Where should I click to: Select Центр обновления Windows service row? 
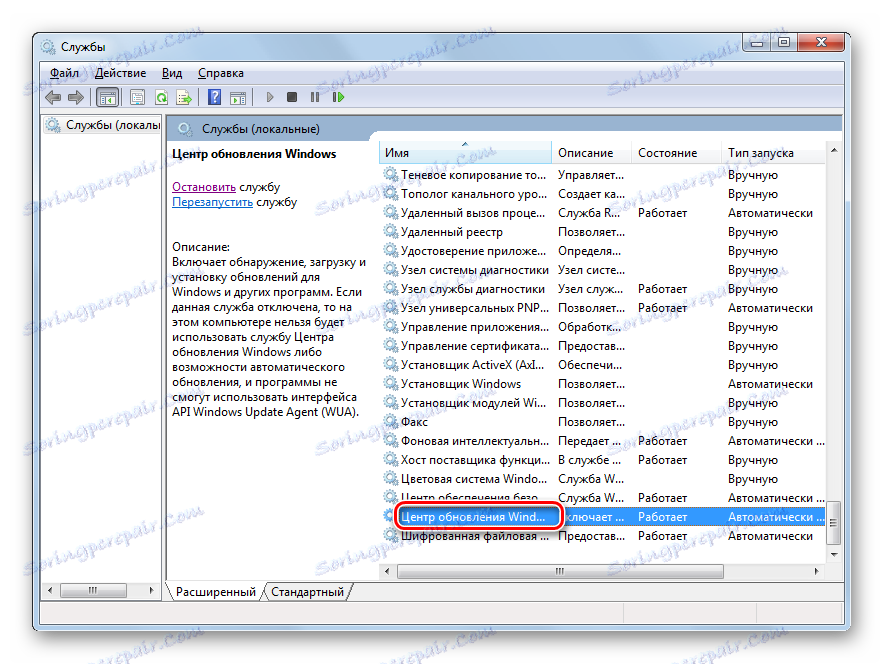click(603, 517)
